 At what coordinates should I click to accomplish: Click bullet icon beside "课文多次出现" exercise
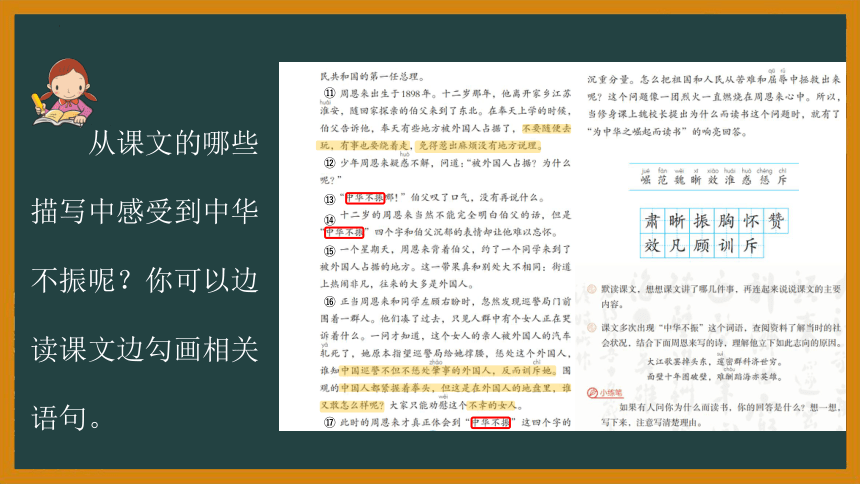(x=592, y=328)
